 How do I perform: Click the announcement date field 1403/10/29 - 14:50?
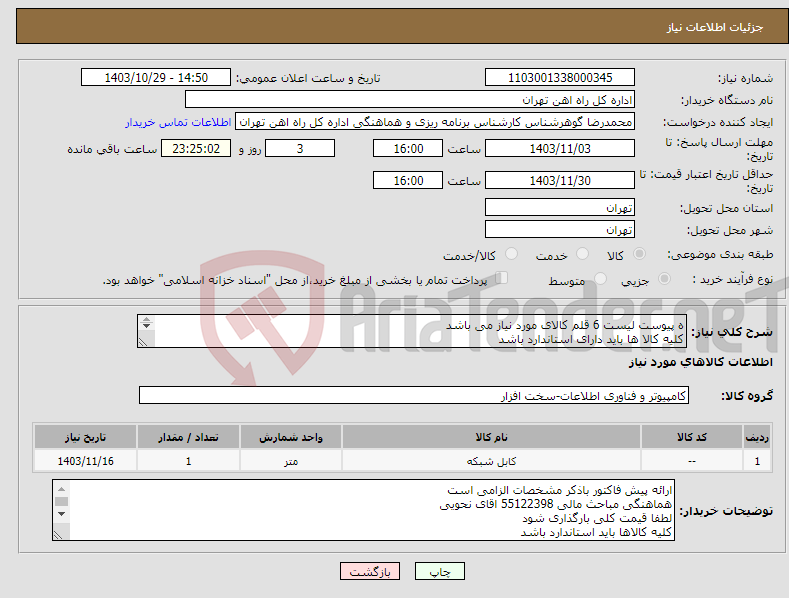[x=155, y=78]
